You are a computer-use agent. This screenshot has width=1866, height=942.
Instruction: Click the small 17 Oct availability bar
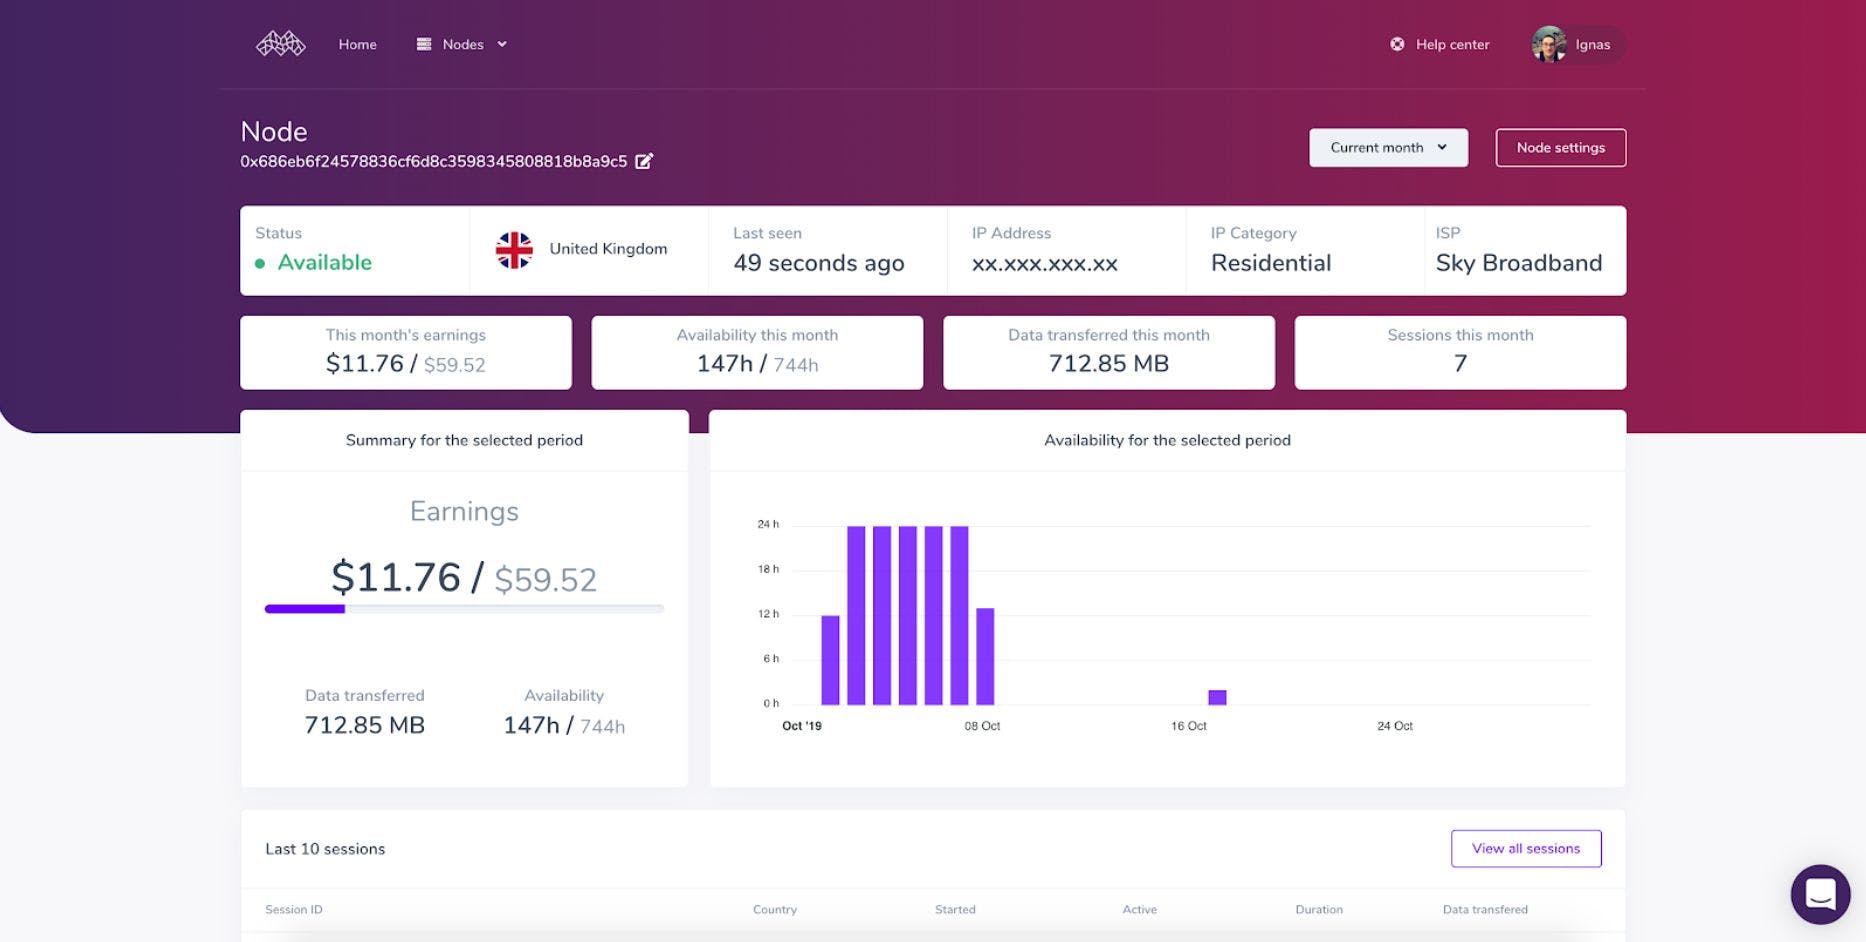point(1217,697)
